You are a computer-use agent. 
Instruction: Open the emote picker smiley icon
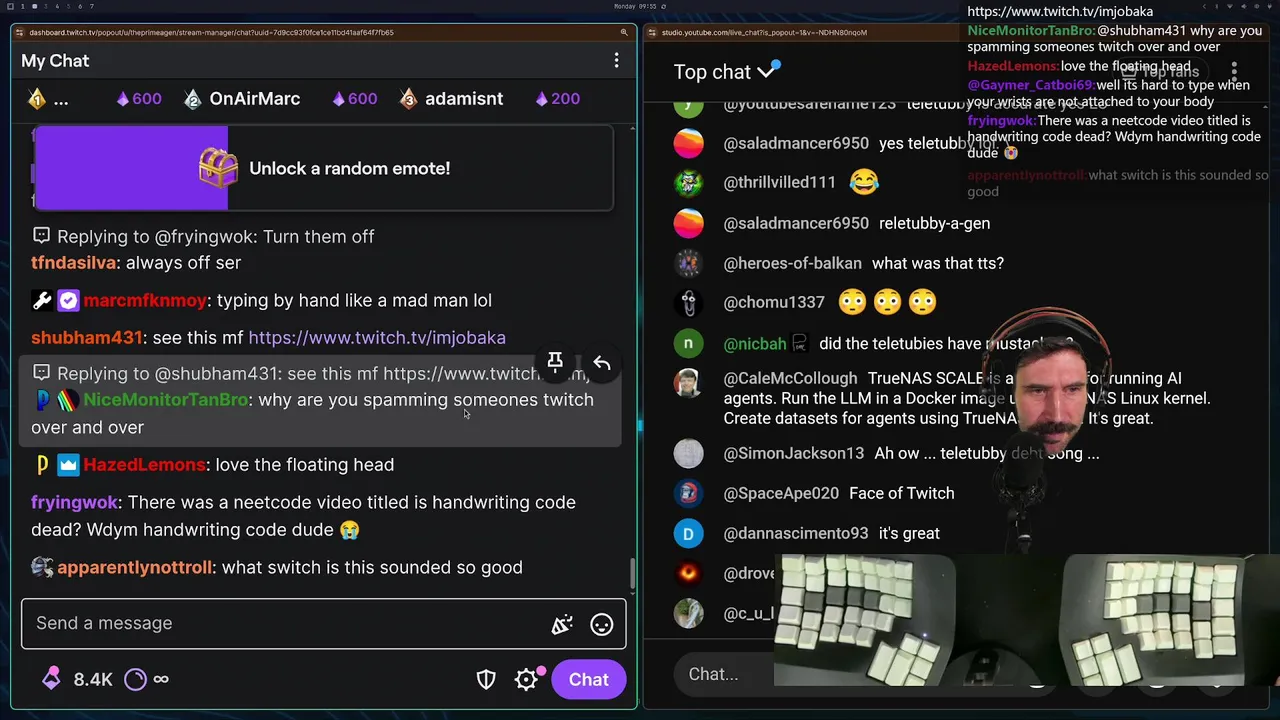(601, 624)
